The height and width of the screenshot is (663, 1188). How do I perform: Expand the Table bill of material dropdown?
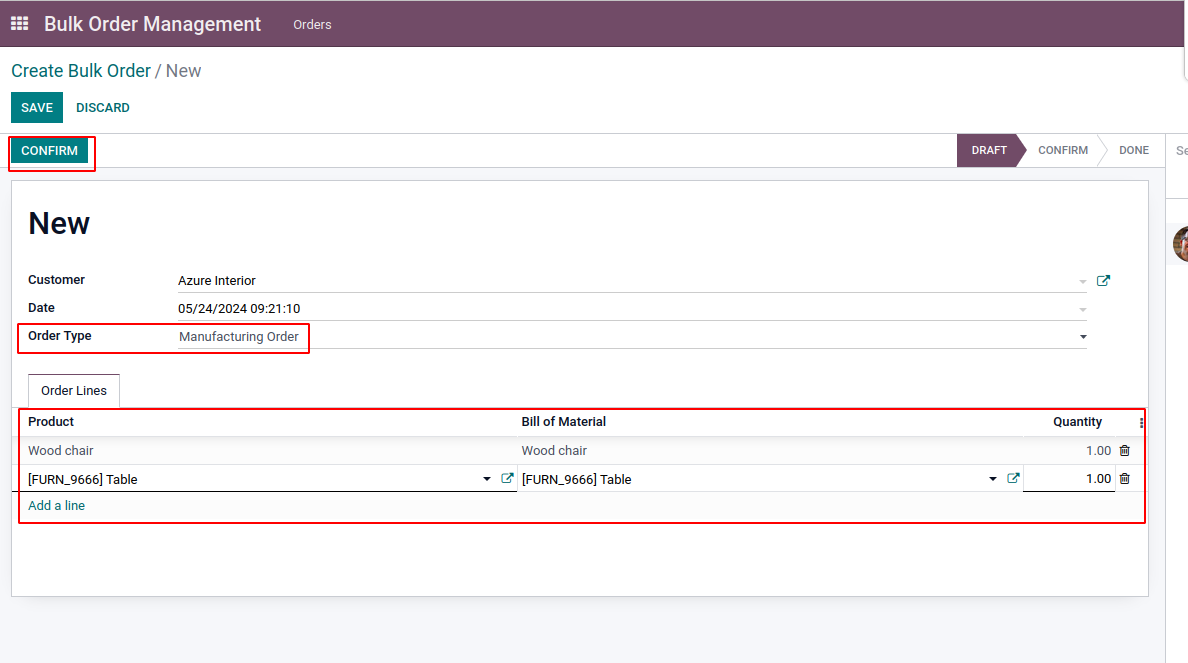(993, 479)
